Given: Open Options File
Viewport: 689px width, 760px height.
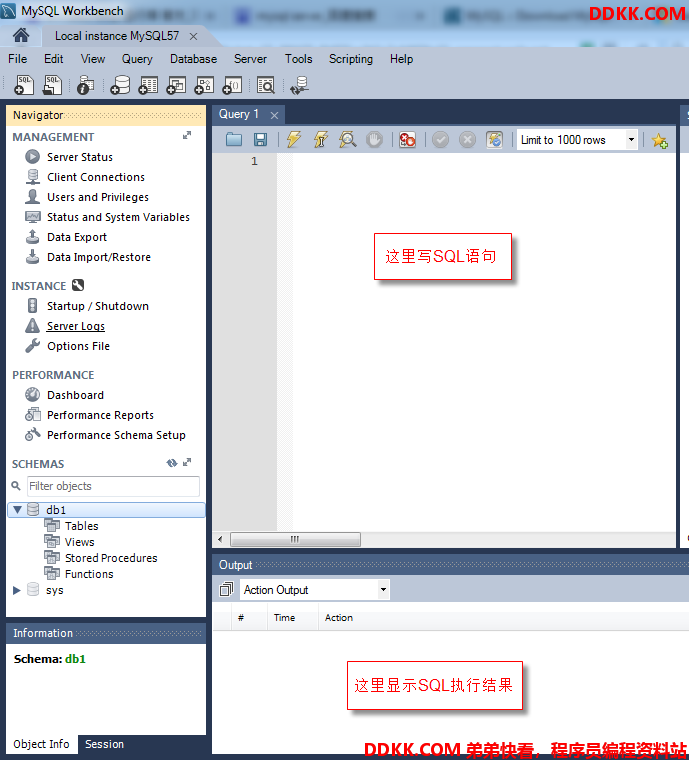Looking at the screenshot, I should click(x=78, y=346).
